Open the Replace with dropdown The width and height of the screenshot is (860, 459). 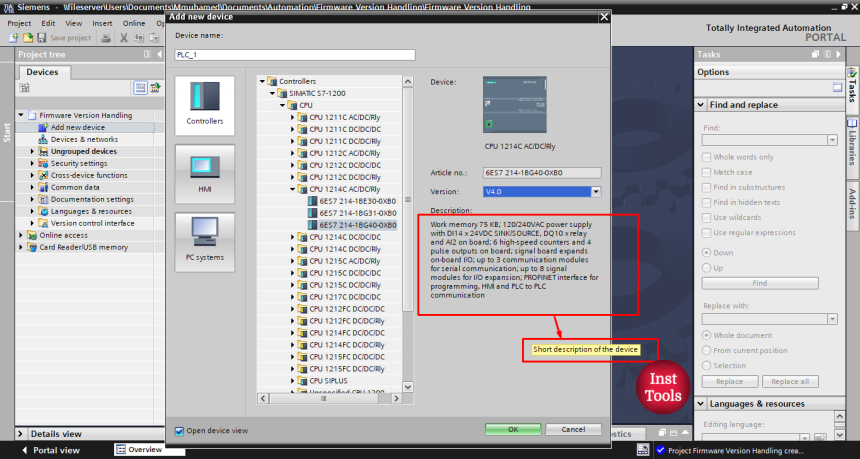pos(833,319)
